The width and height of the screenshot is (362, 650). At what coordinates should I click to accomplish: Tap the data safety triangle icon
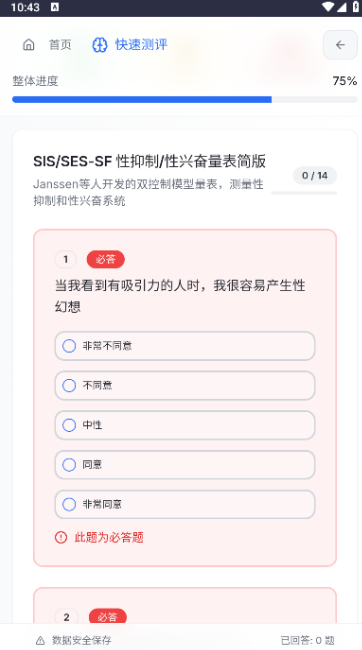click(x=40, y=640)
